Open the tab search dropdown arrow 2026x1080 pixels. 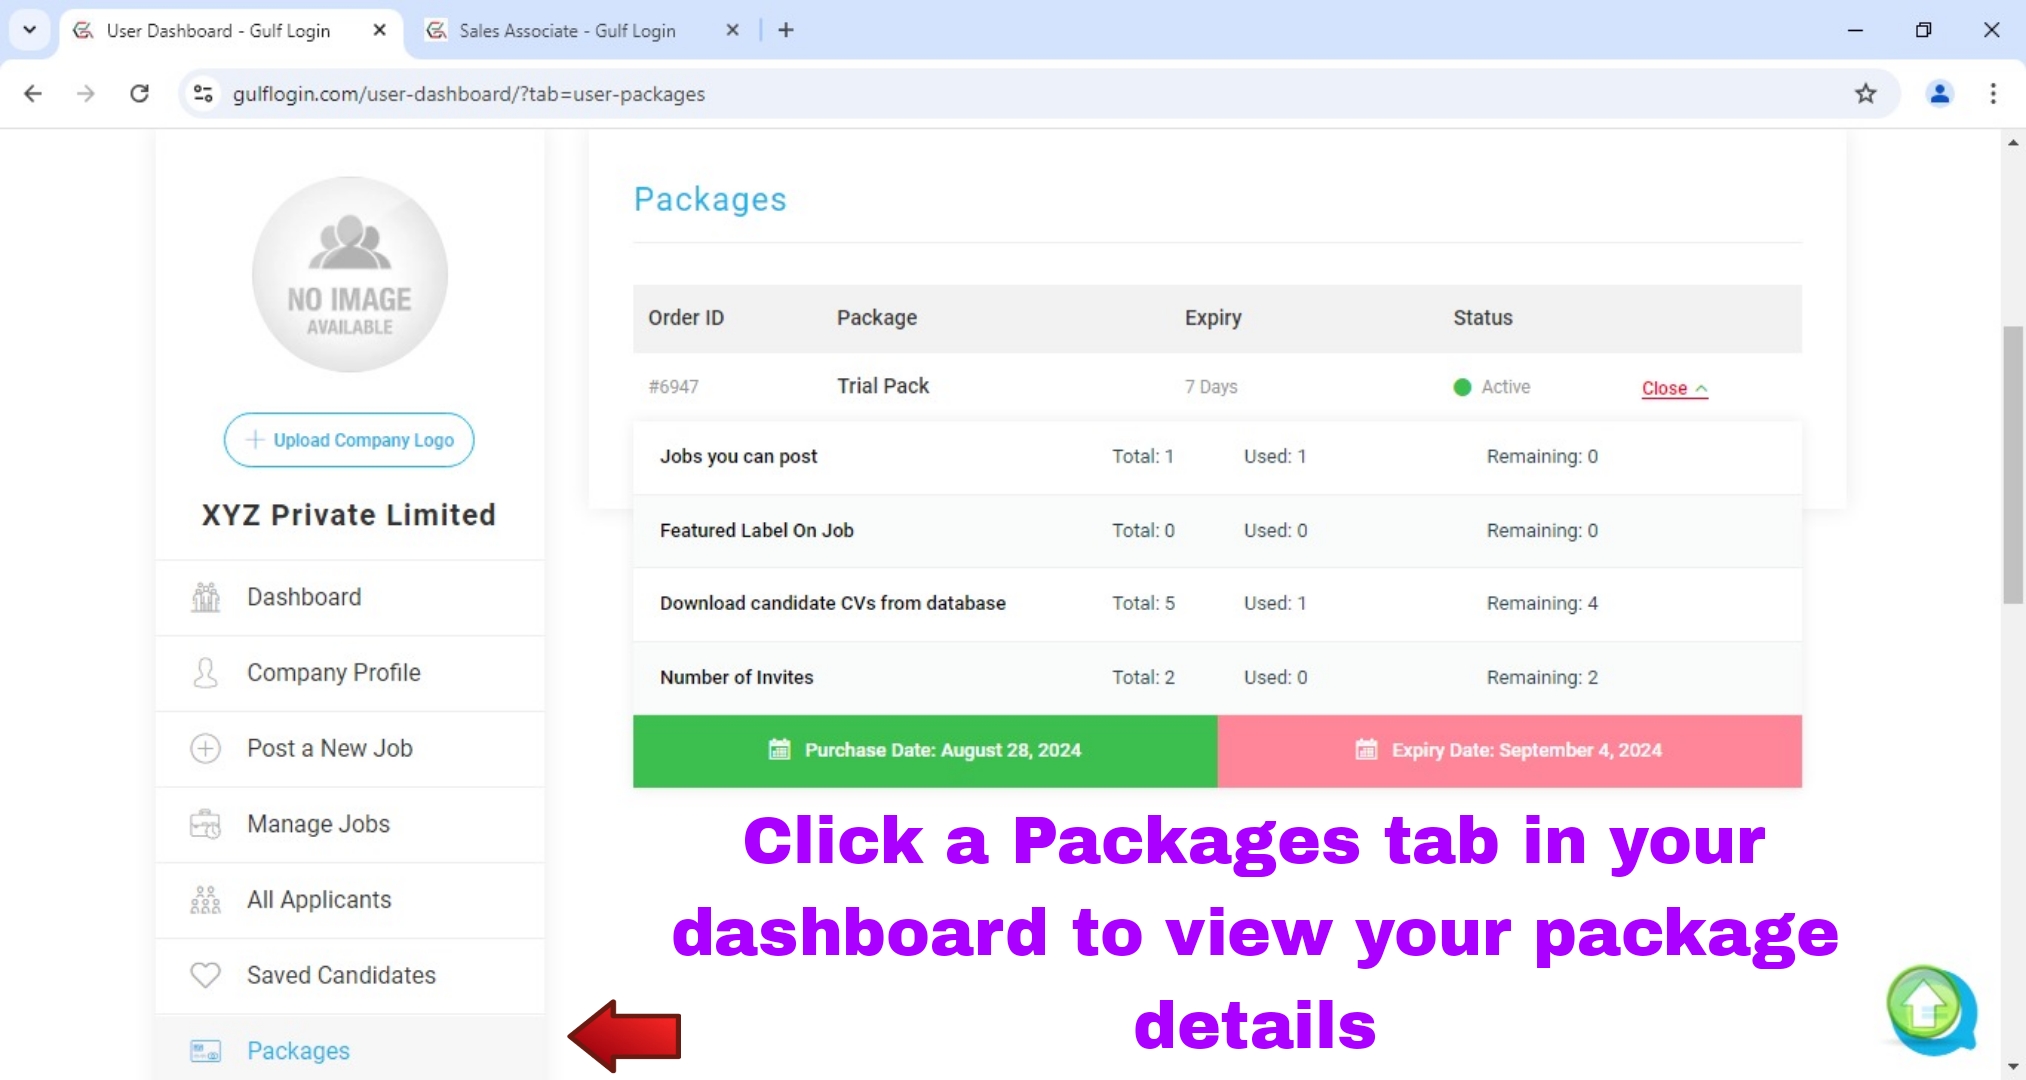pos(29,30)
